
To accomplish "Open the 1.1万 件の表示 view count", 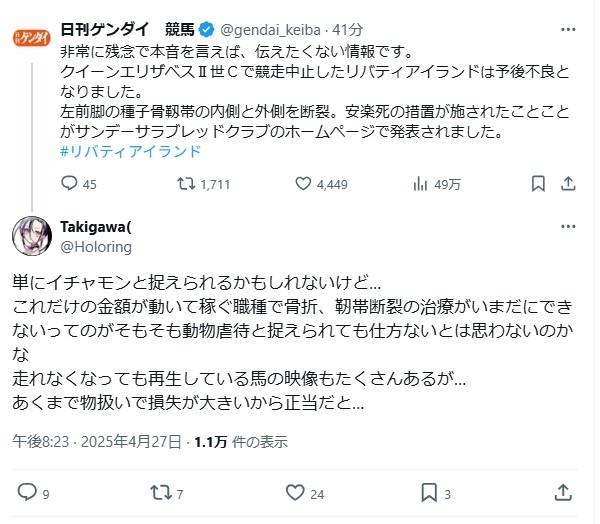I will pos(240,441).
